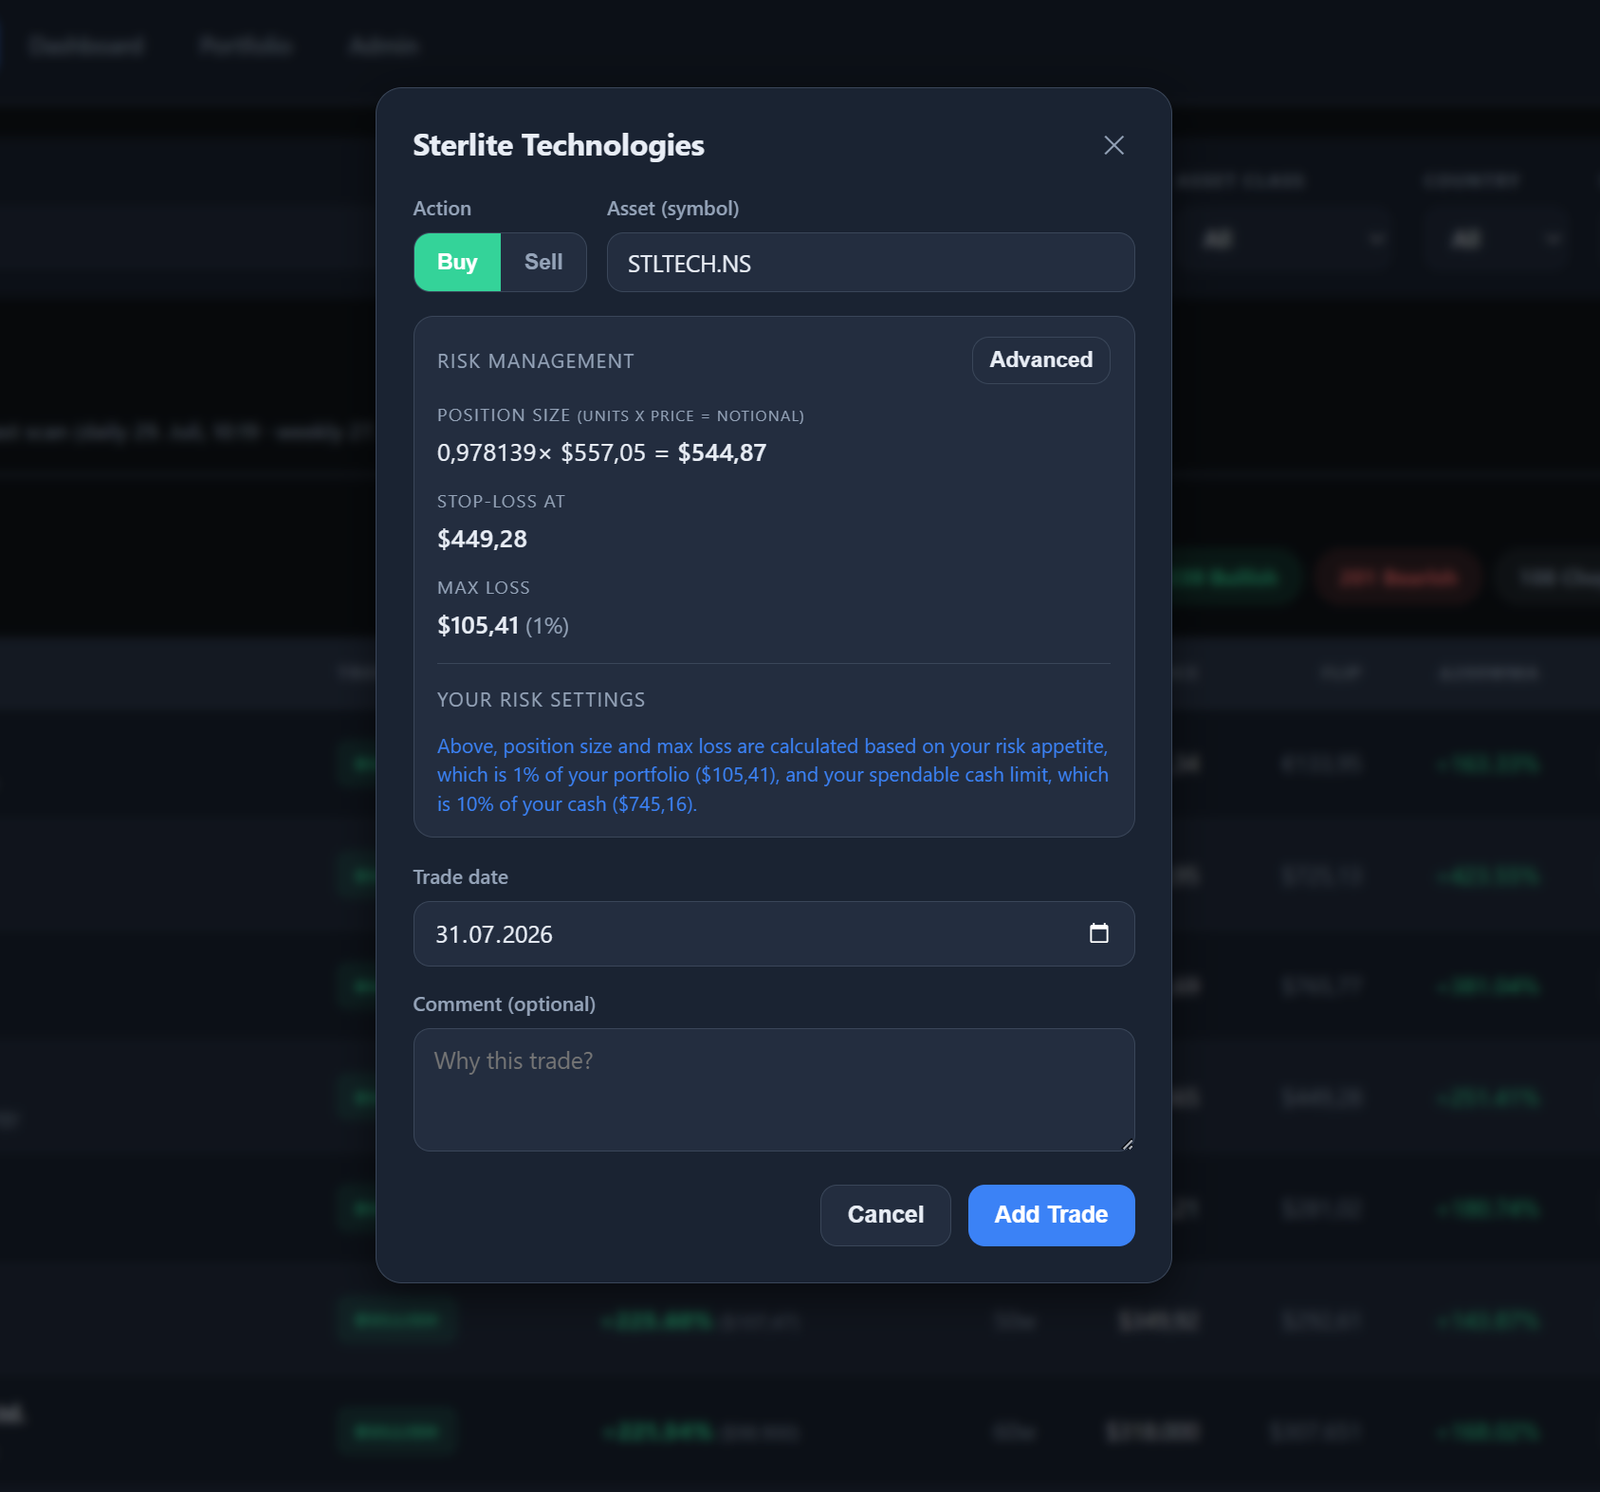This screenshot has width=1600, height=1492.
Task: Click the stop-loss value $449,28
Action: (482, 539)
